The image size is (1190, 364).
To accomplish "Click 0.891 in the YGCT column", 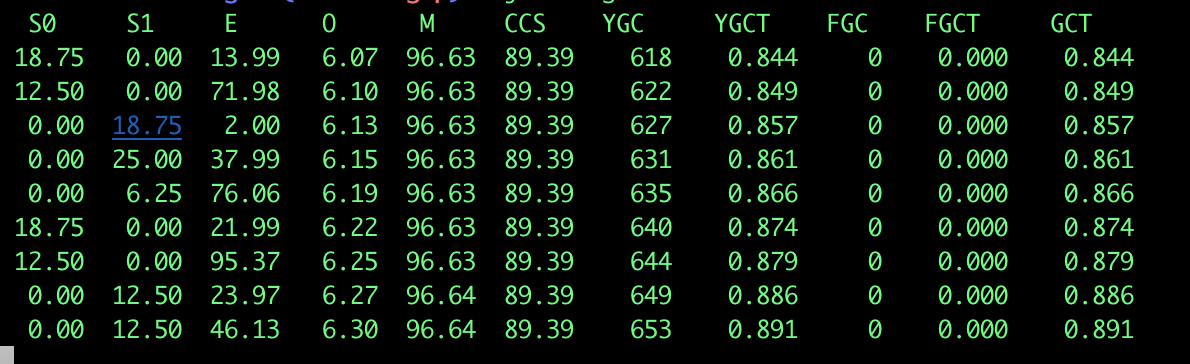I will point(763,329).
